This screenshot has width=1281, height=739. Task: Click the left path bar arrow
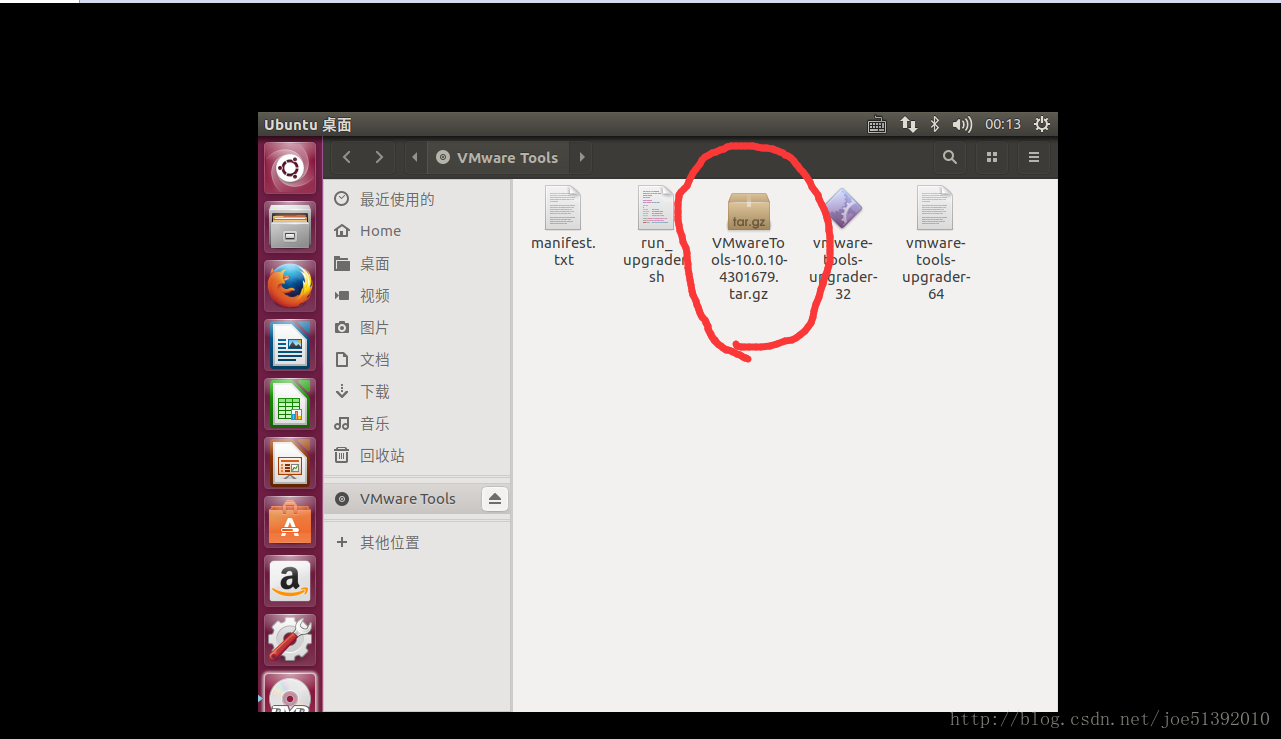[x=414, y=157]
